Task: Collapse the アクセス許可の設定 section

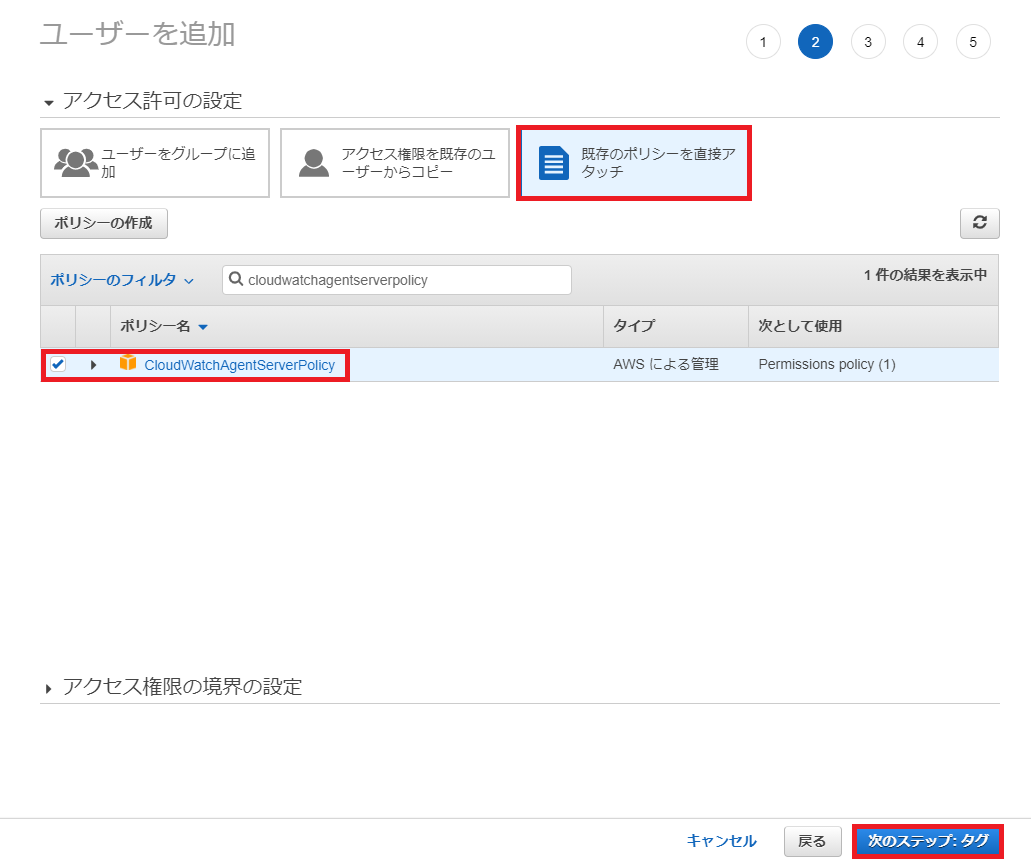Action: (48, 103)
